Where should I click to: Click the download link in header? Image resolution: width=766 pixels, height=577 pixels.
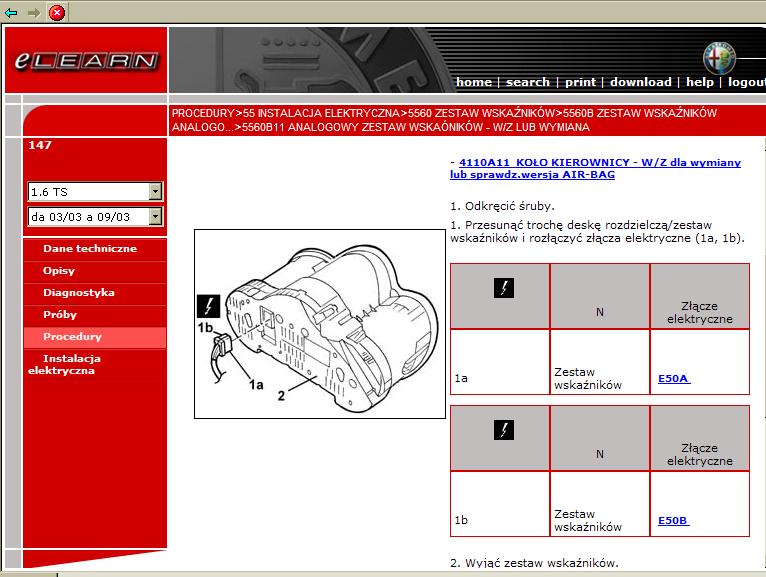click(x=640, y=82)
